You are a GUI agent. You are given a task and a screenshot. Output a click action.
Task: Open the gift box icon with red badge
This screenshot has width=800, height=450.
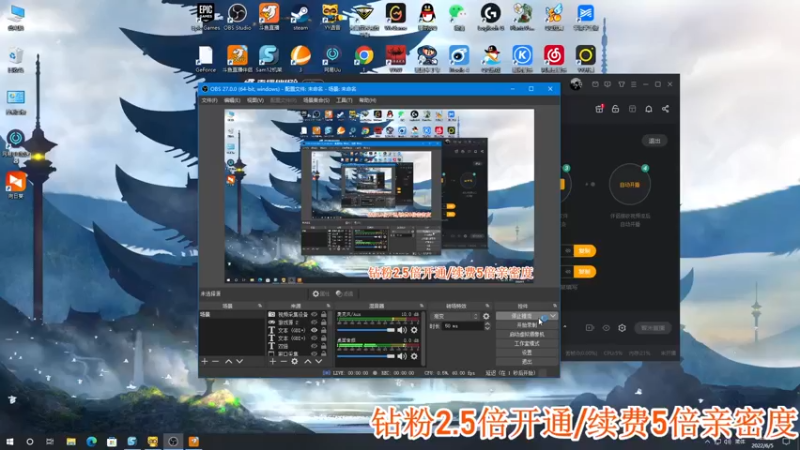click(599, 109)
